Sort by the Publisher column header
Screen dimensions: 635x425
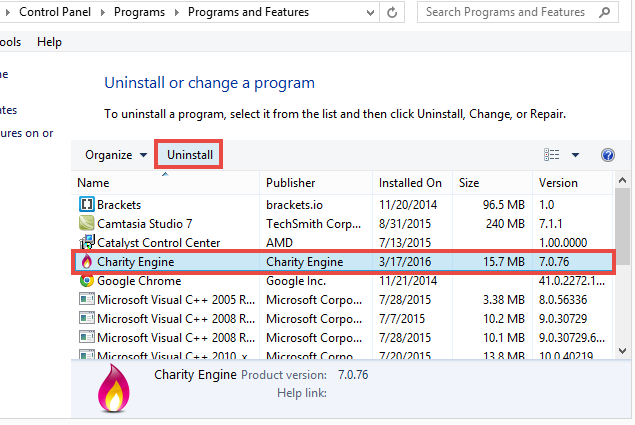(x=316, y=183)
